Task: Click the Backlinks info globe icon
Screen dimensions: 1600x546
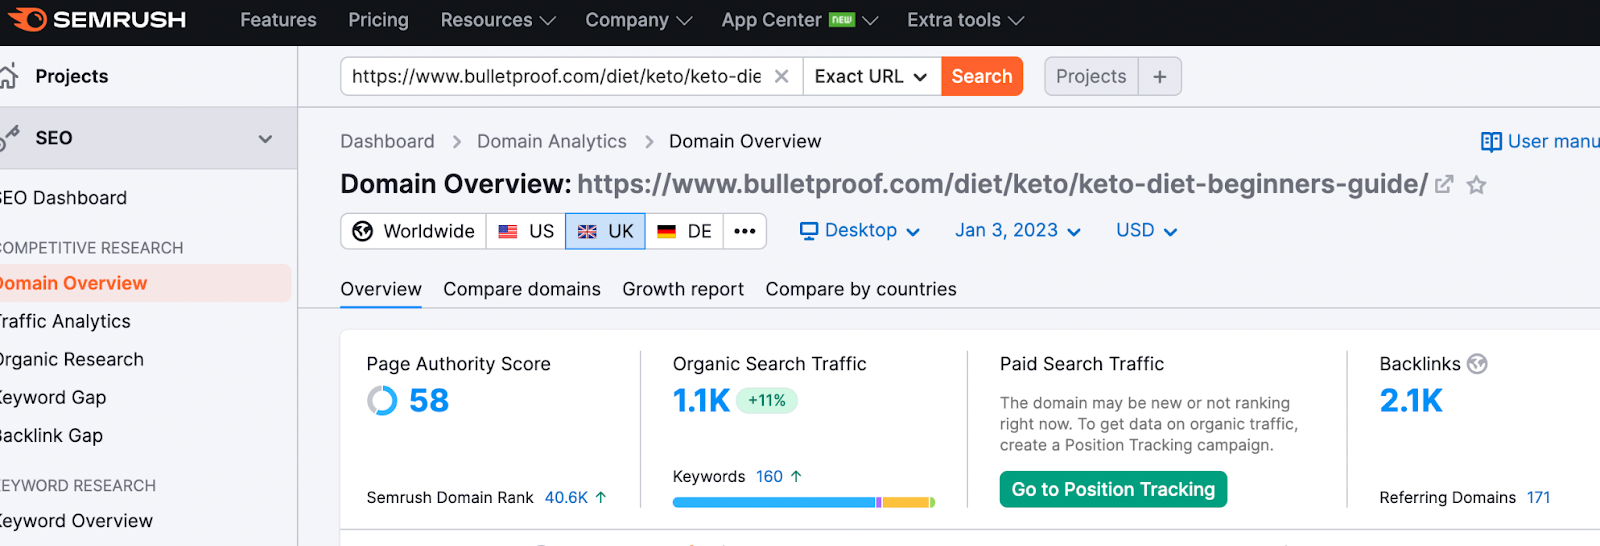Action: pos(1477,364)
